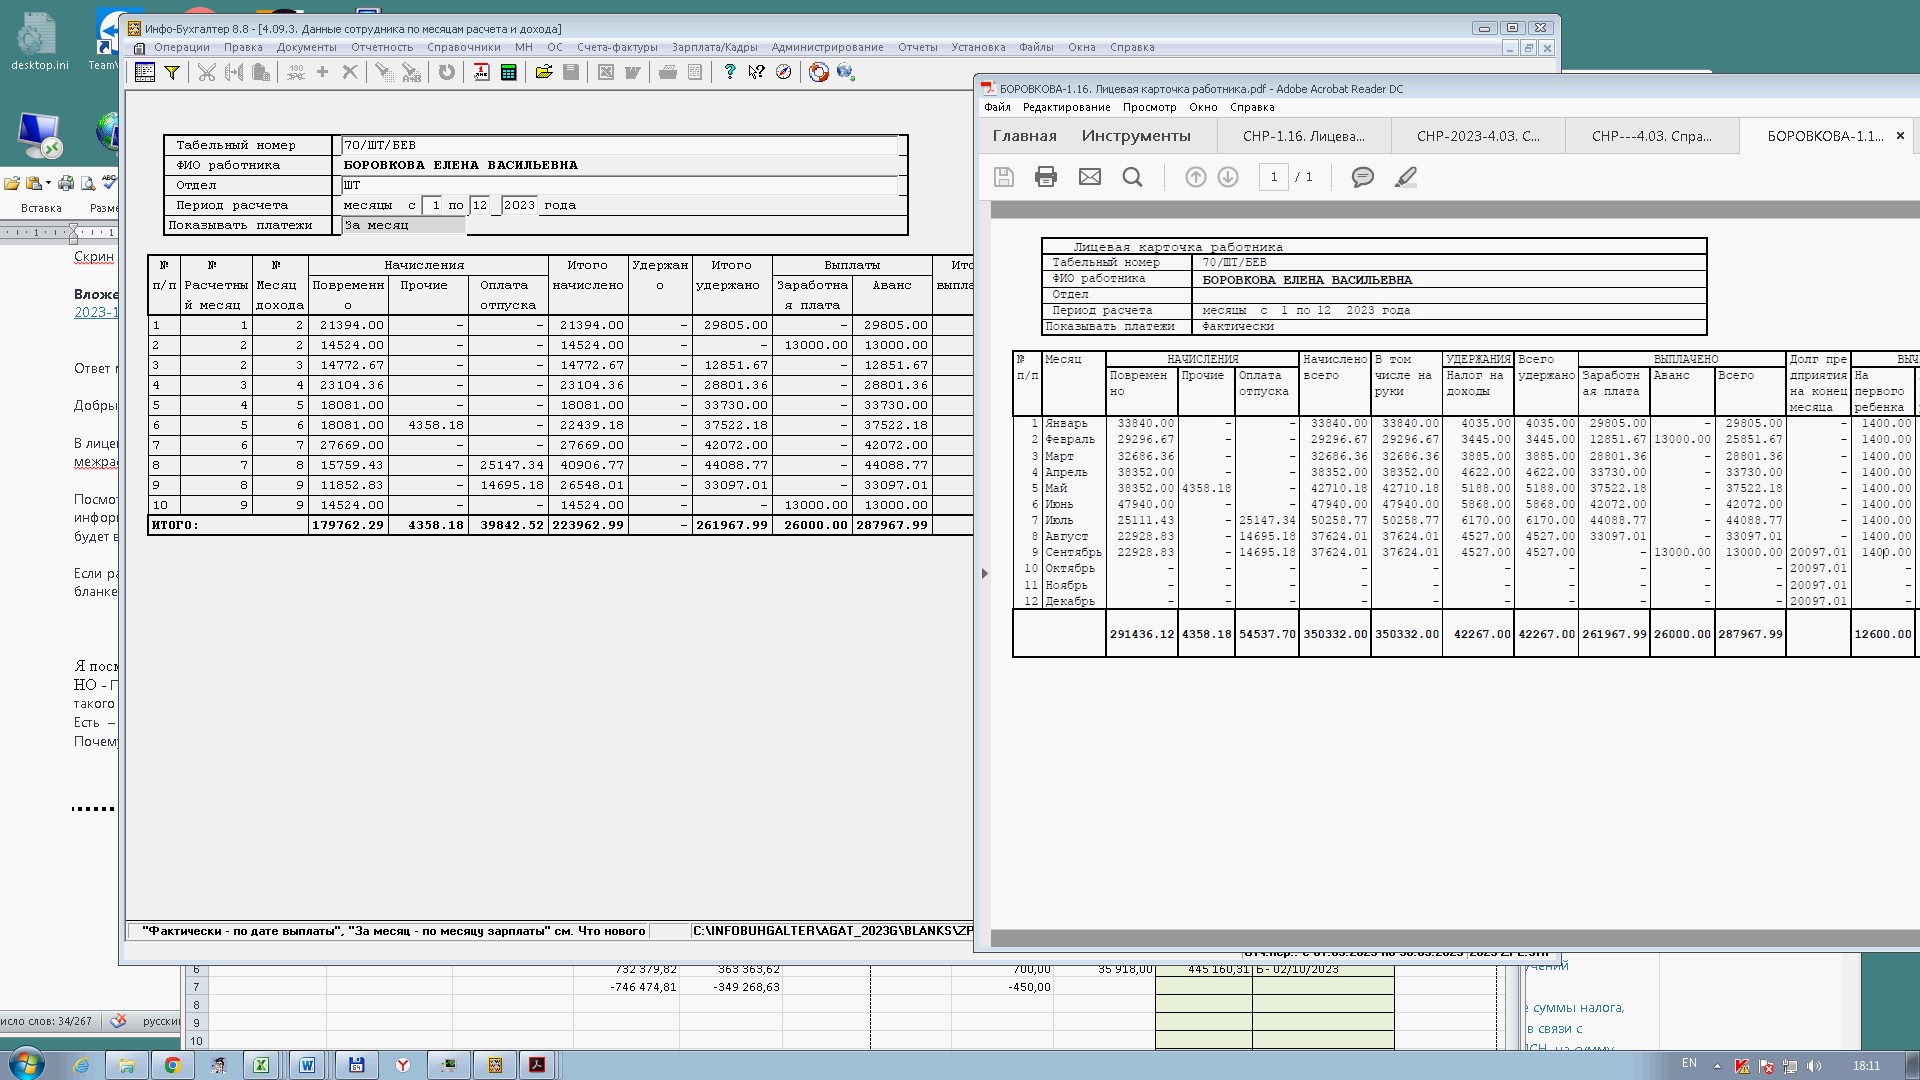
Task: Open the Инструменты tab in Acrobat
Action: (1135, 136)
